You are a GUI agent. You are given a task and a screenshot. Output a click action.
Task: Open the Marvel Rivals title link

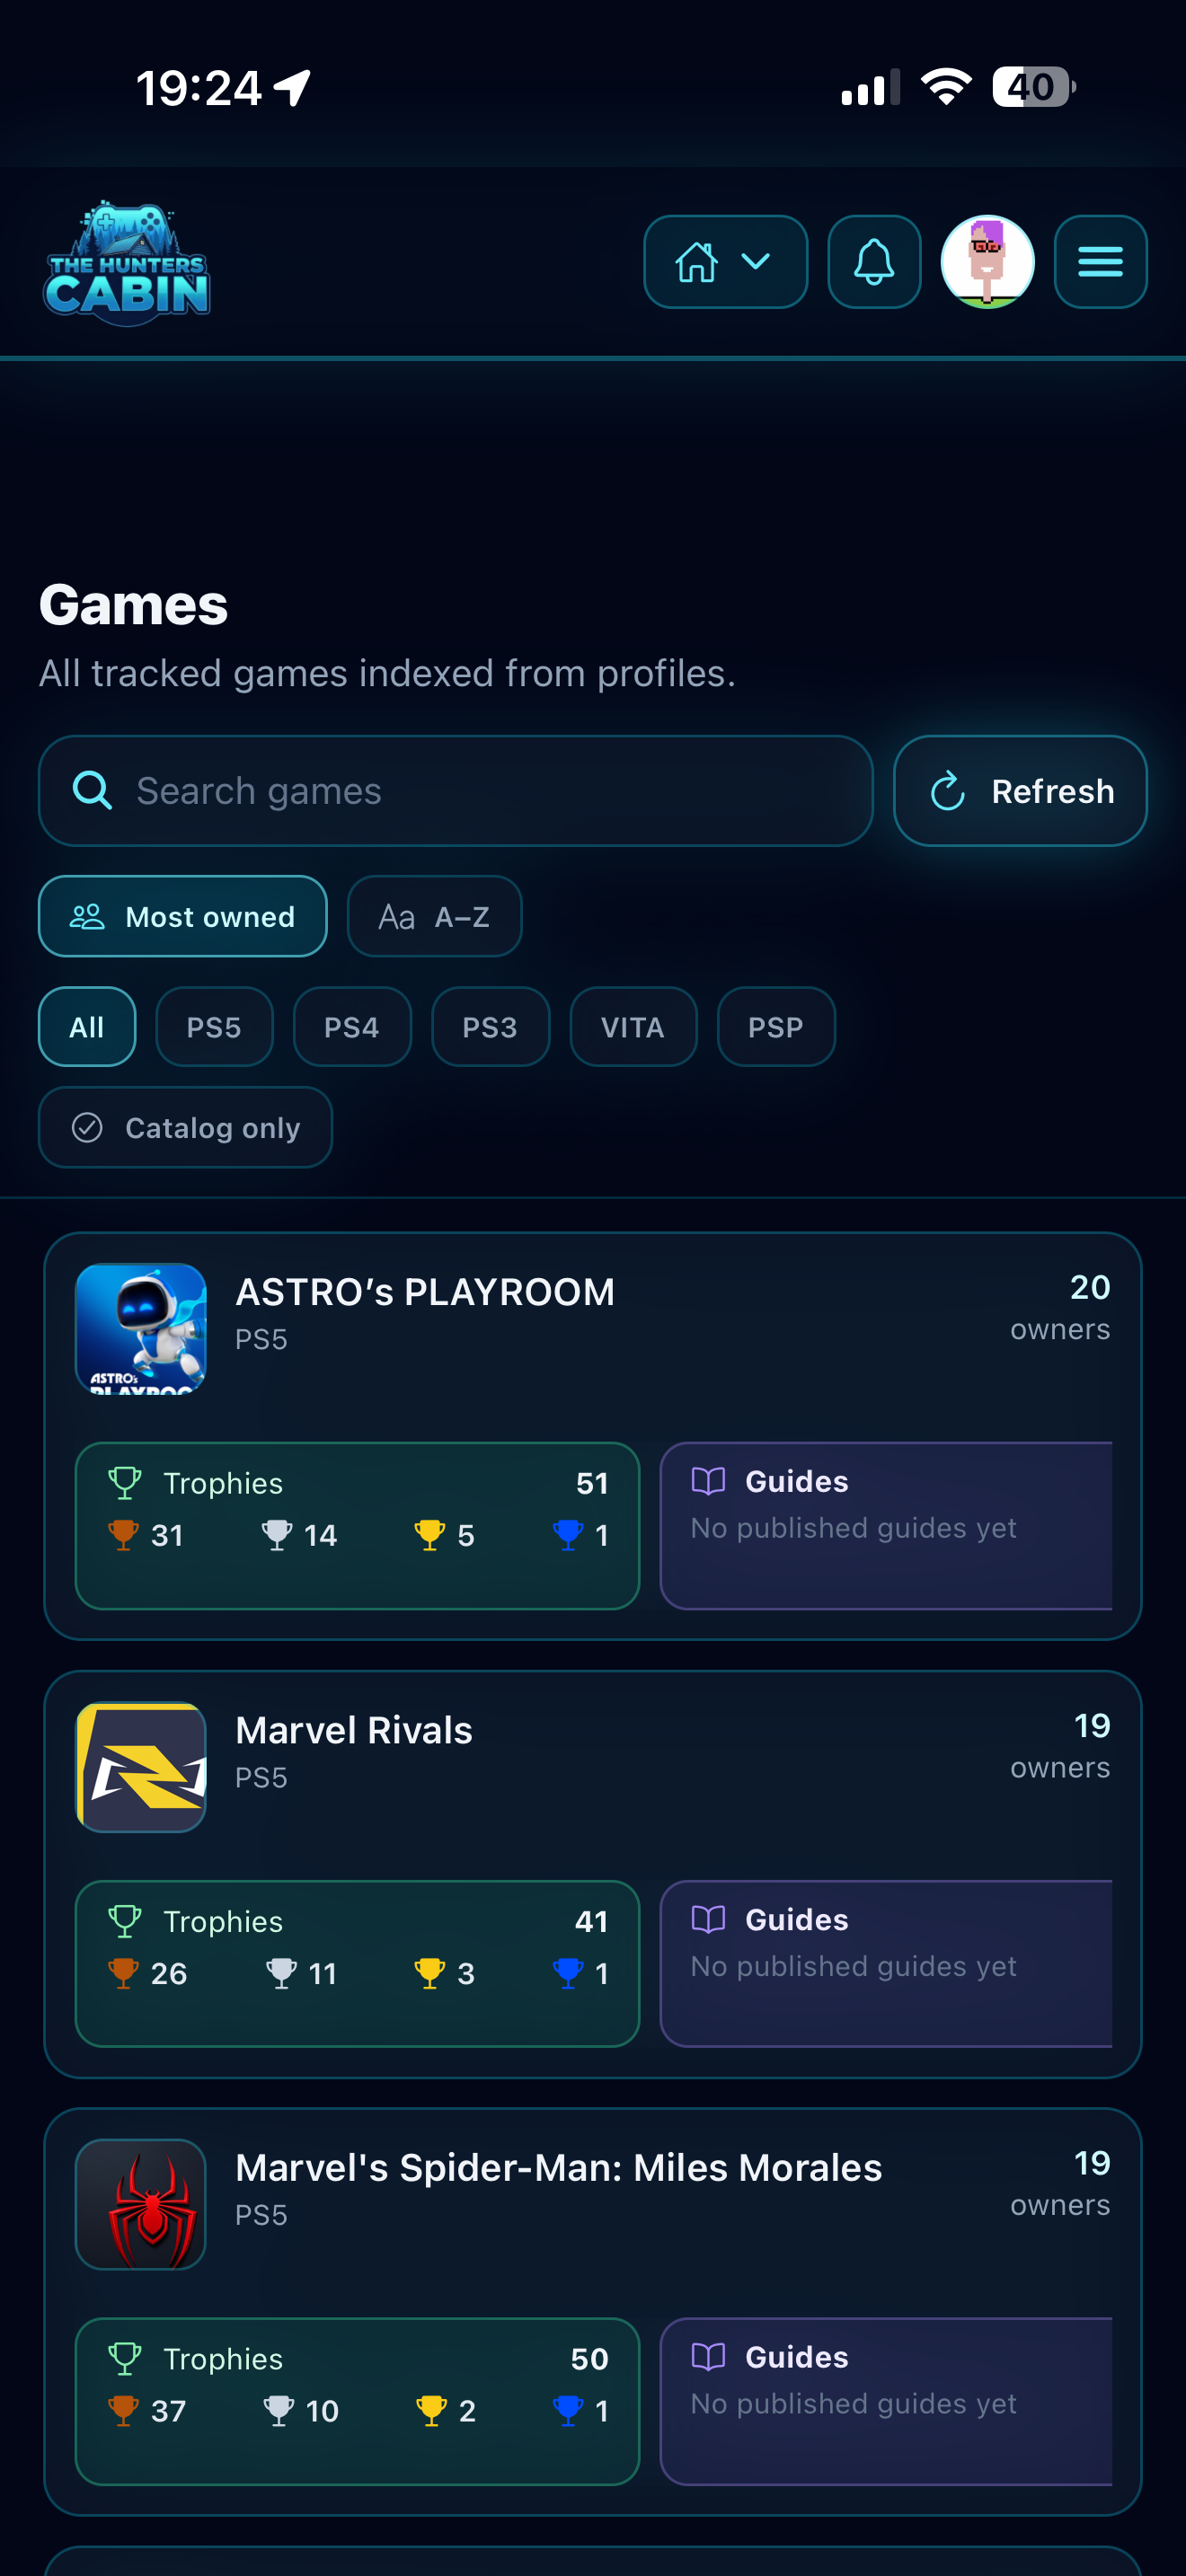(x=354, y=1730)
